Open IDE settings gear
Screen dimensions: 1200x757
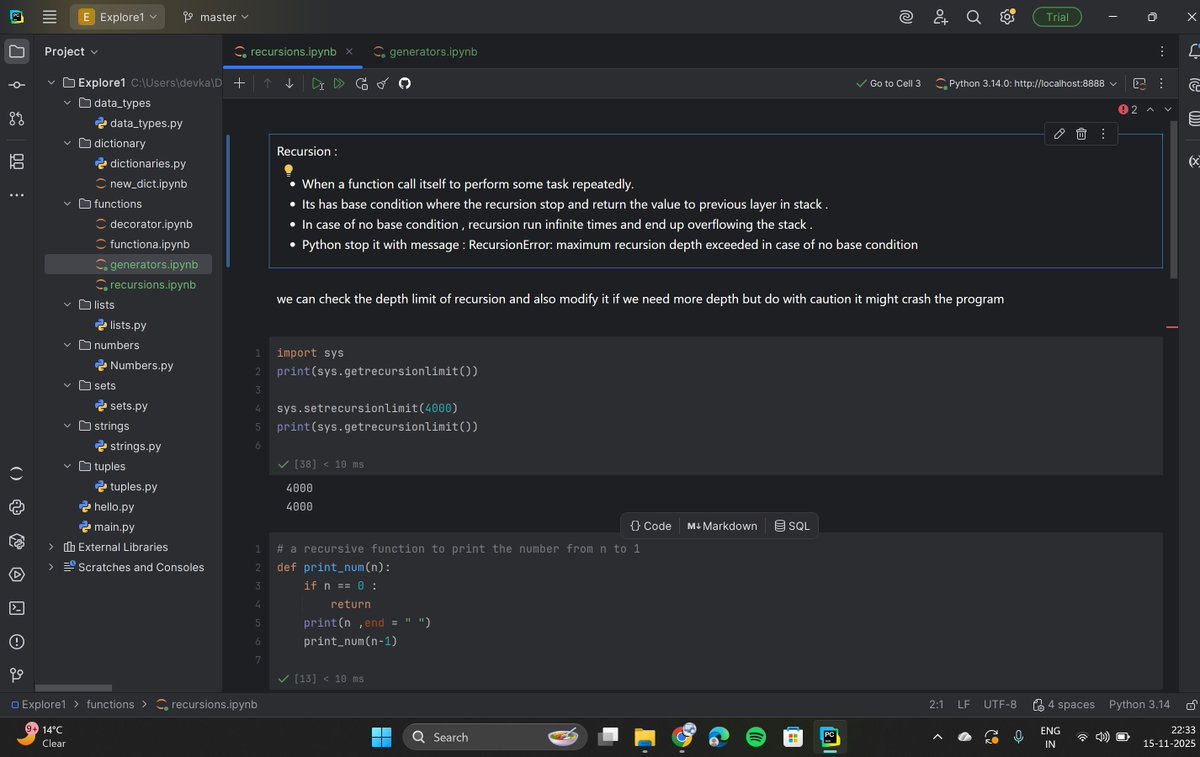point(1008,17)
